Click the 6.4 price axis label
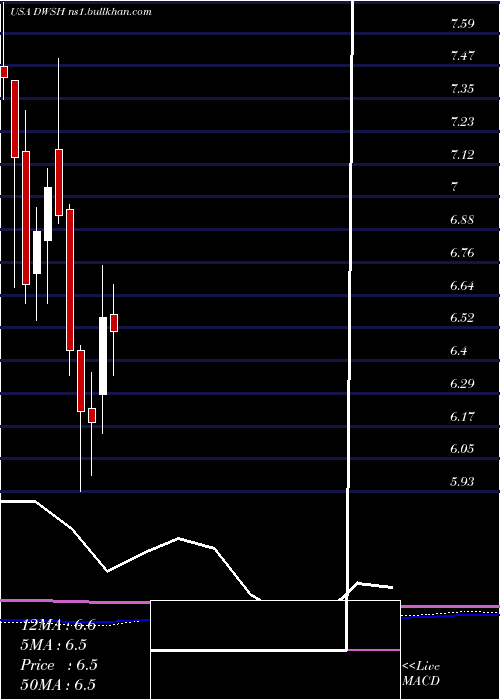Screen dimensions: 500x700 click(x=458, y=350)
